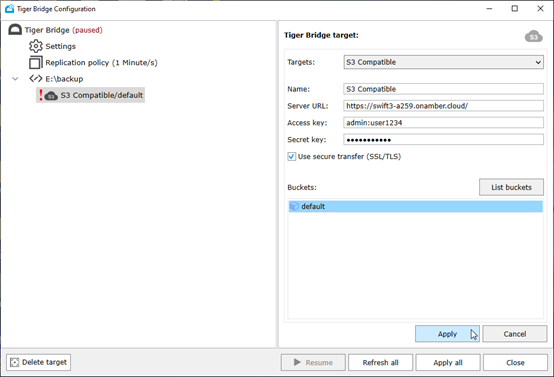Select the E:\backup tree entry

pos(64,79)
